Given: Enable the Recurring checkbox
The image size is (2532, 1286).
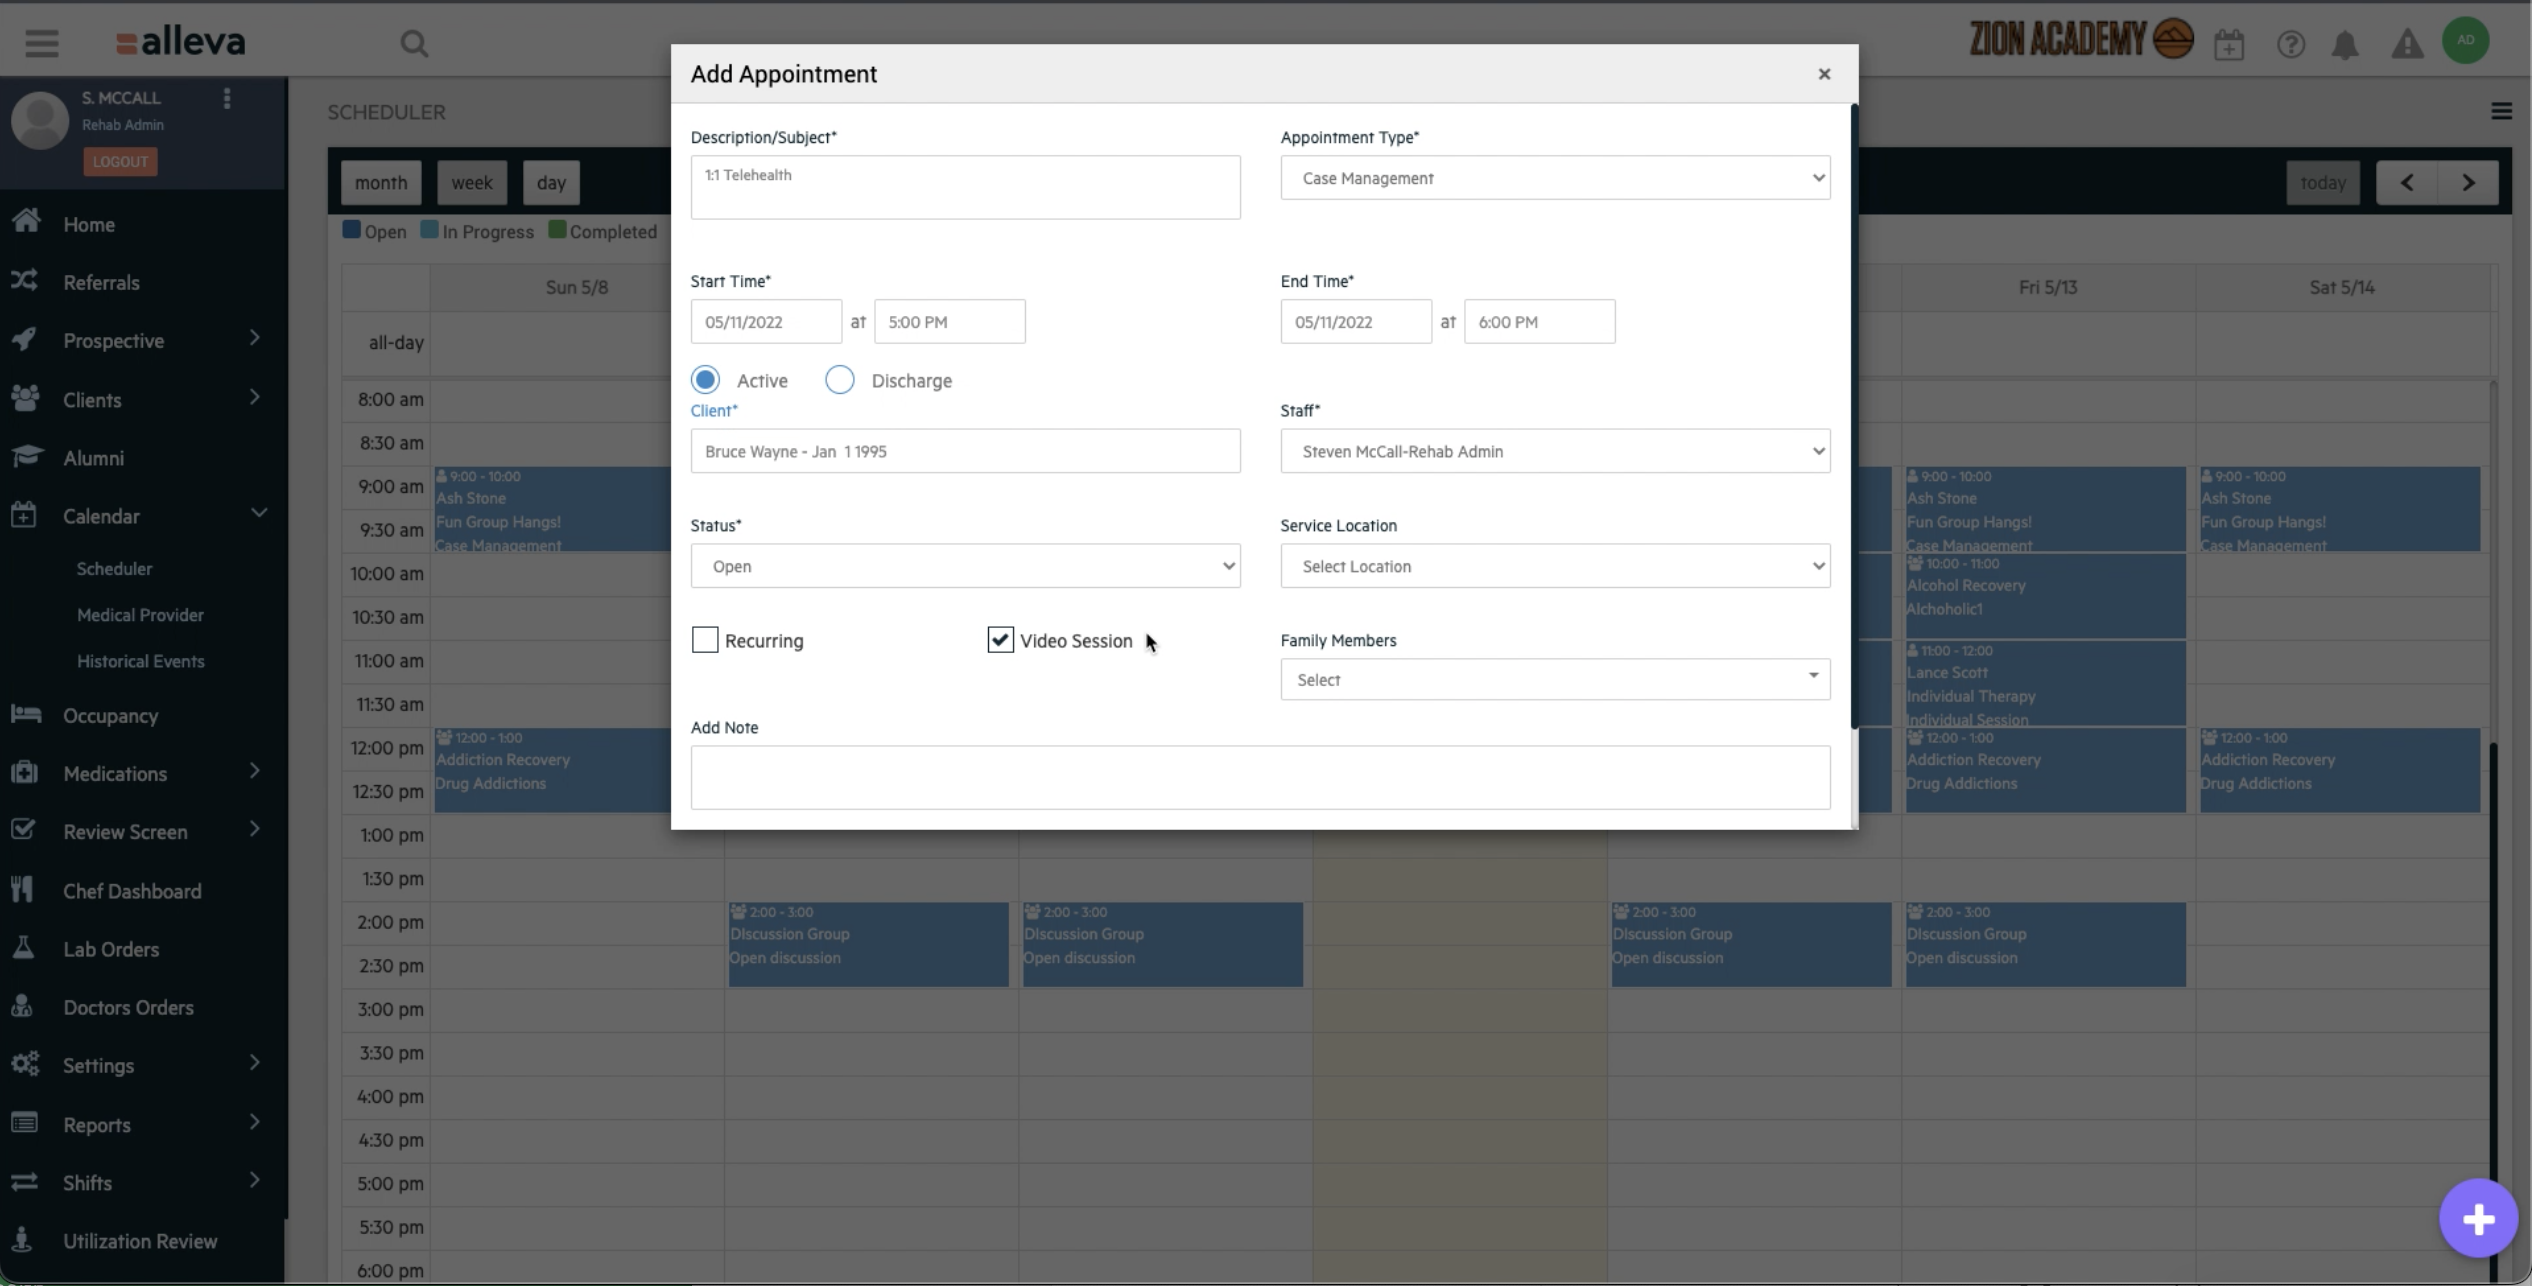Looking at the screenshot, I should (705, 639).
